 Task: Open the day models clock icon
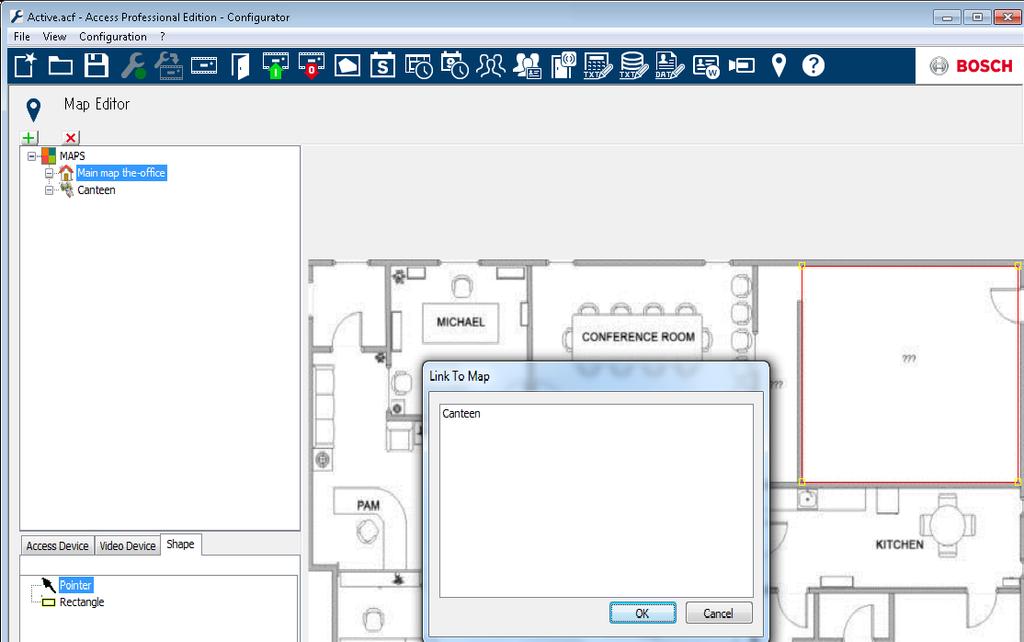[x=419, y=66]
